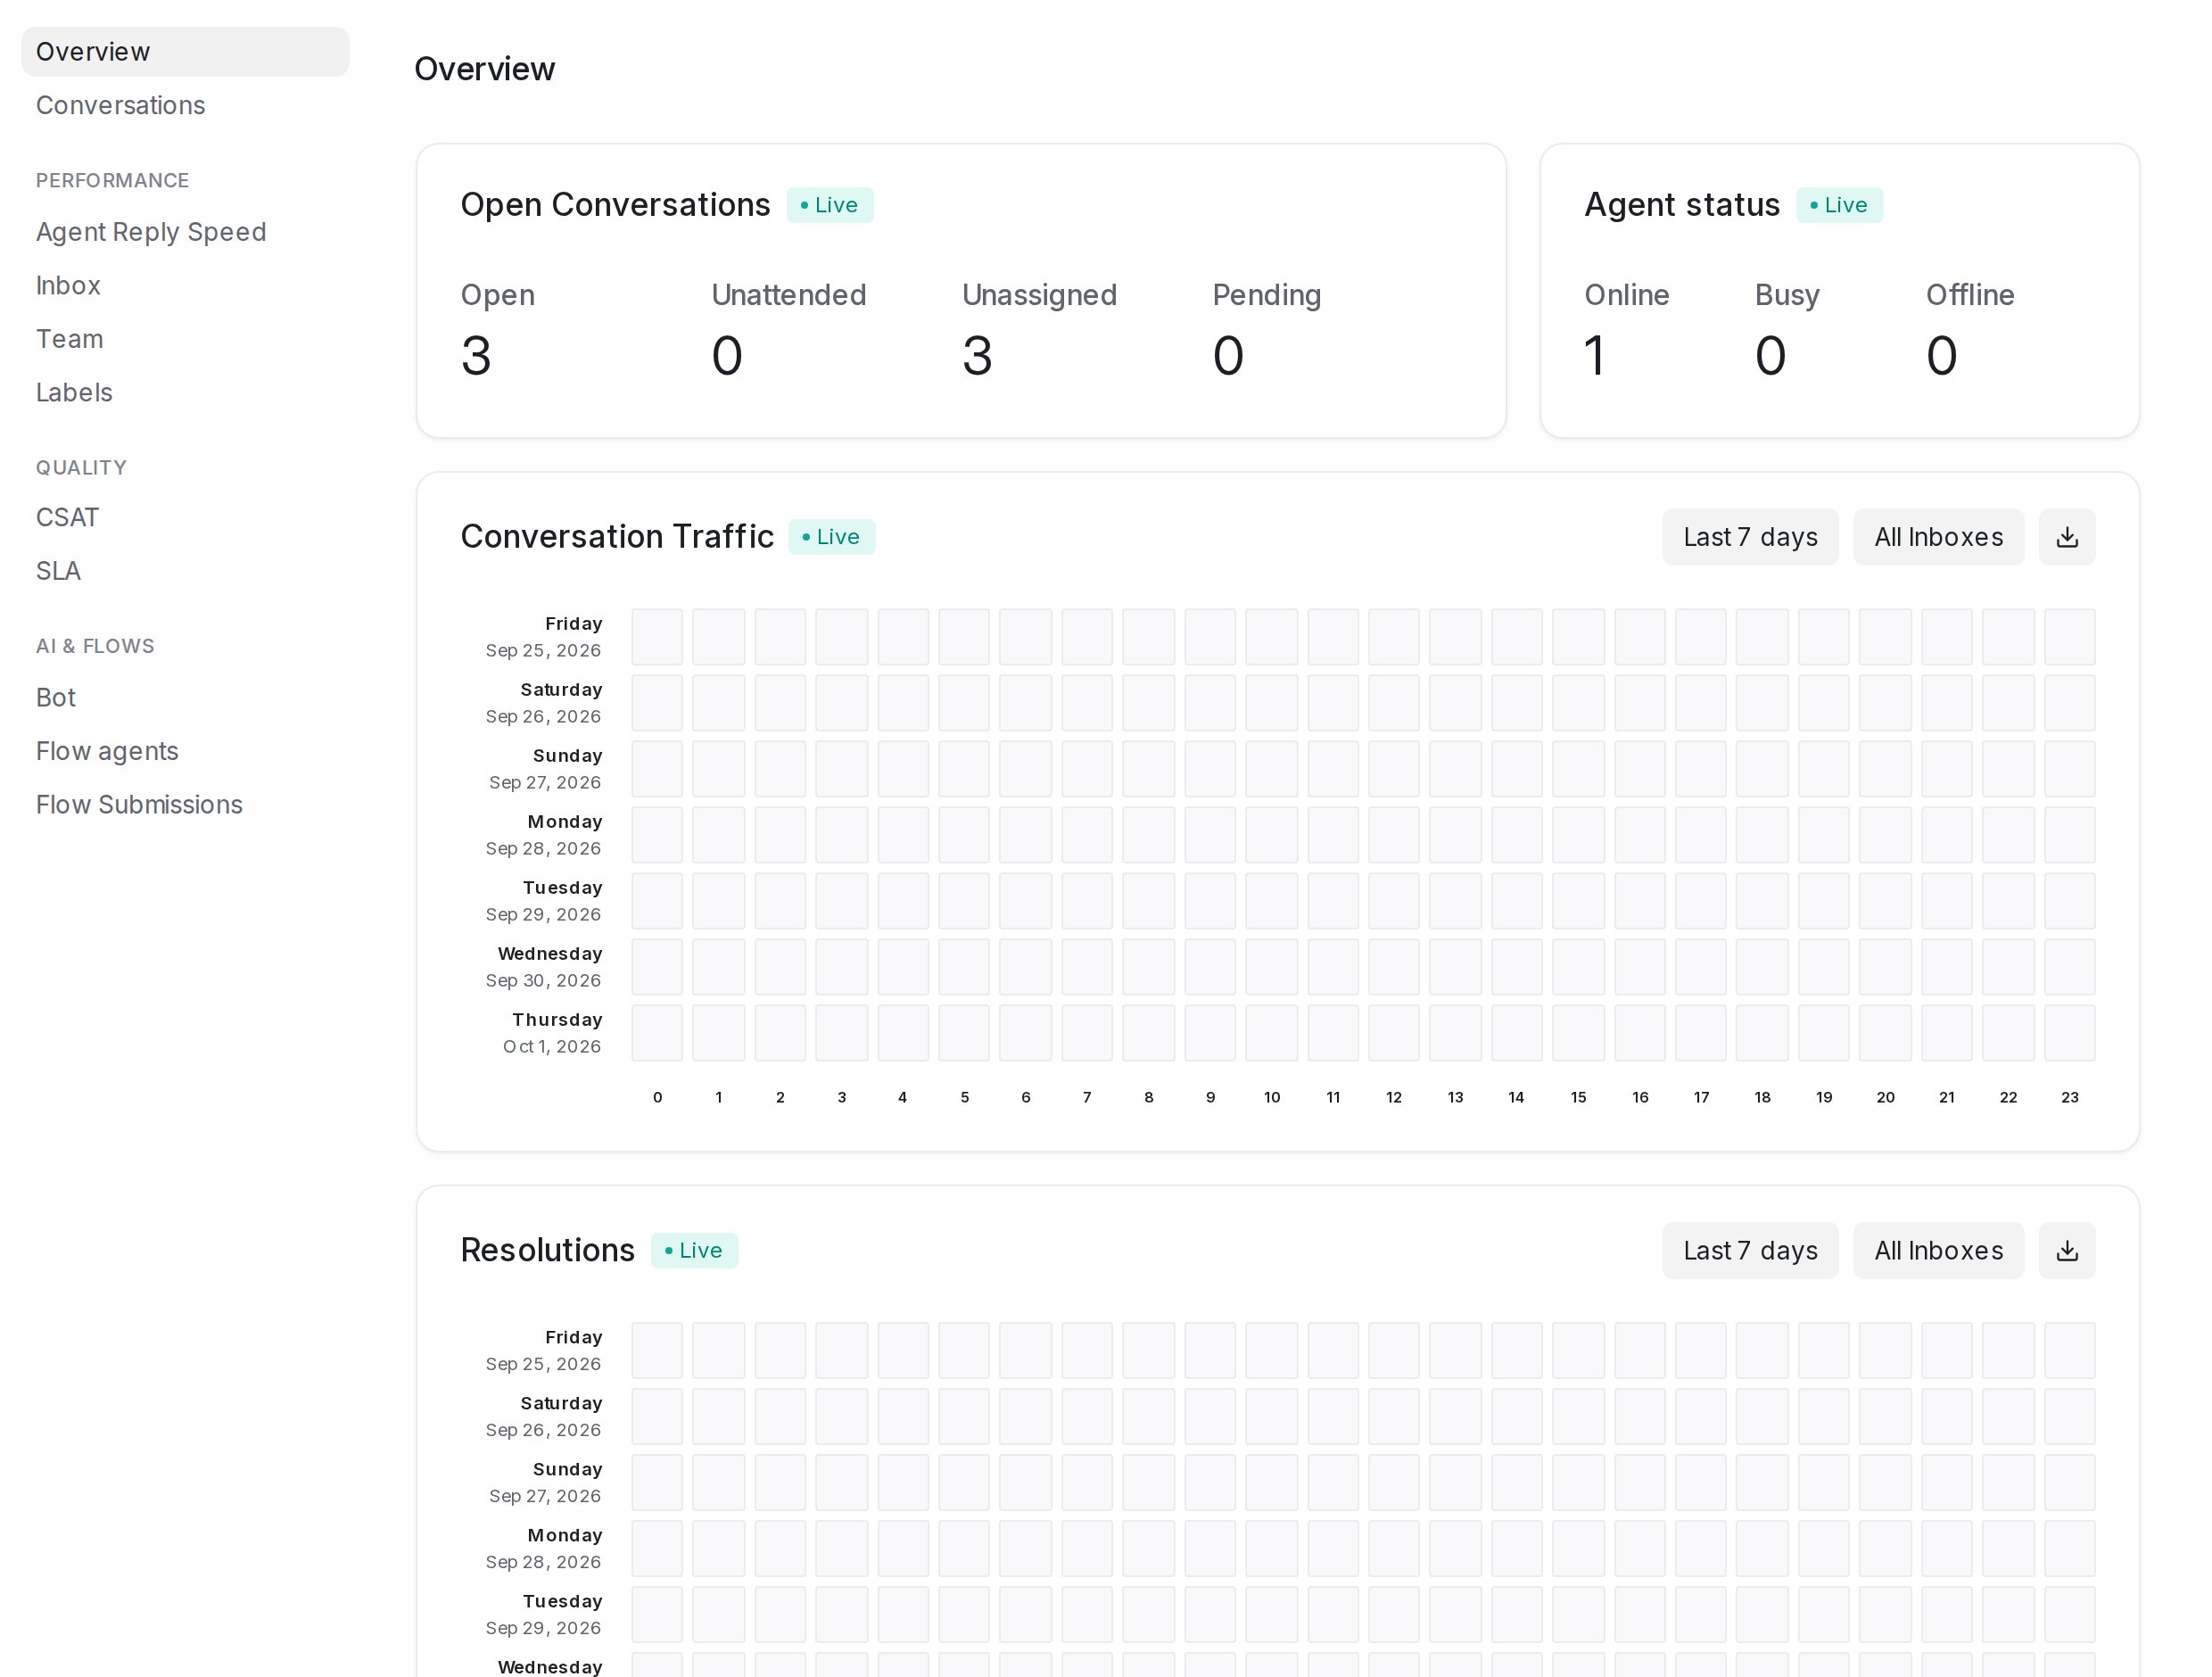Click the Open Conversations card title
The image size is (2212, 1677).
[615, 205]
